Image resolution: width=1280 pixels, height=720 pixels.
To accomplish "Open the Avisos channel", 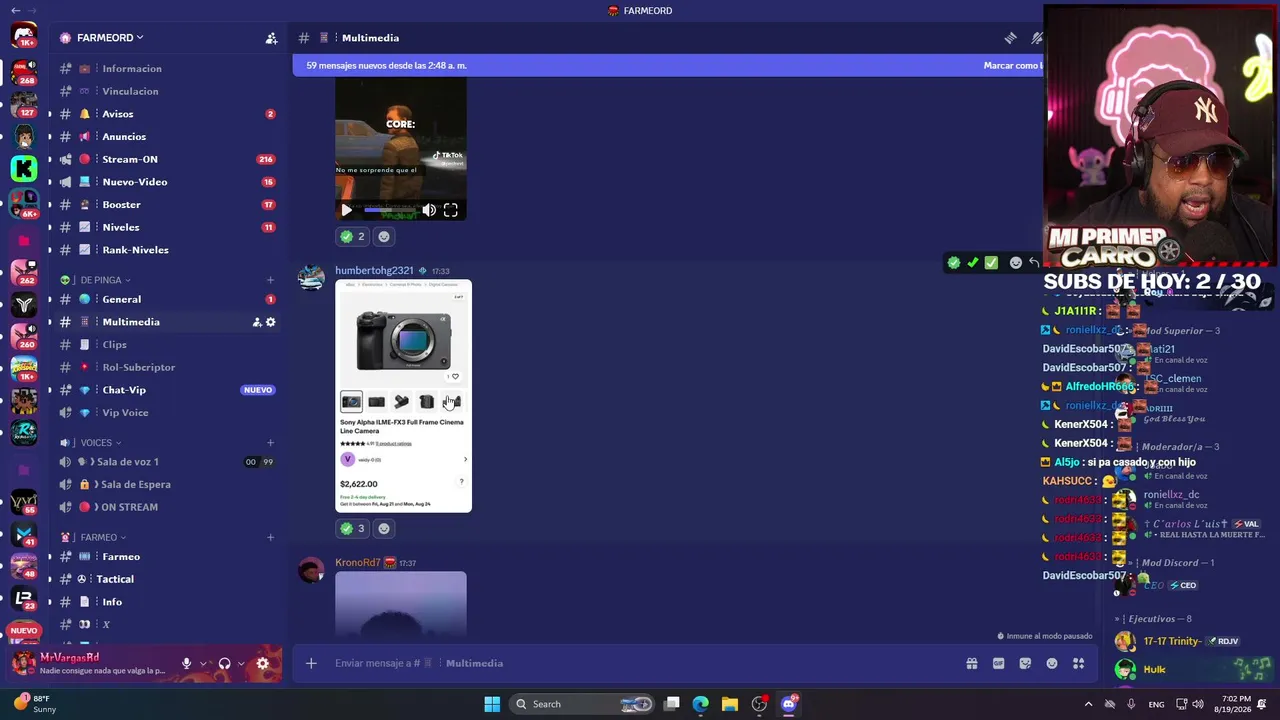I will [x=167, y=114].
